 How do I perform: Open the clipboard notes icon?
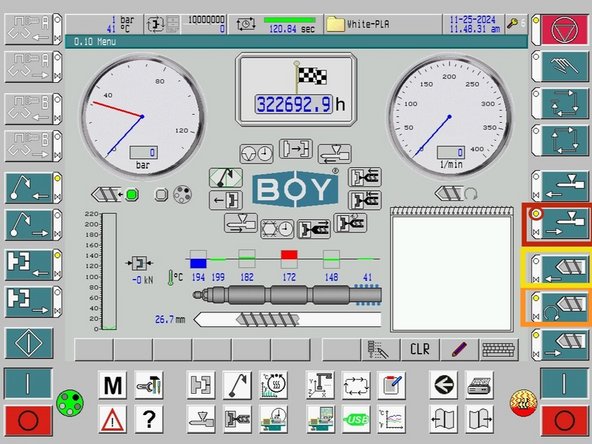click(x=392, y=385)
